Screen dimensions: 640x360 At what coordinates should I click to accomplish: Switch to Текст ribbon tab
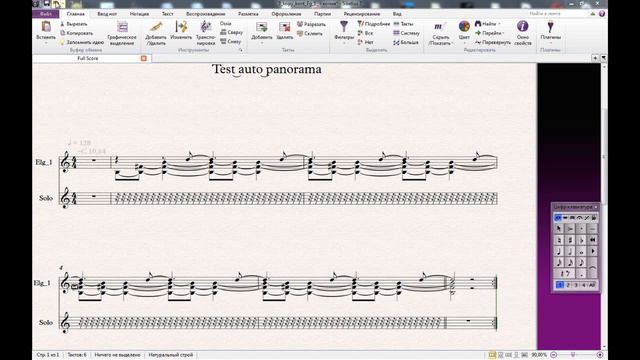(x=167, y=14)
